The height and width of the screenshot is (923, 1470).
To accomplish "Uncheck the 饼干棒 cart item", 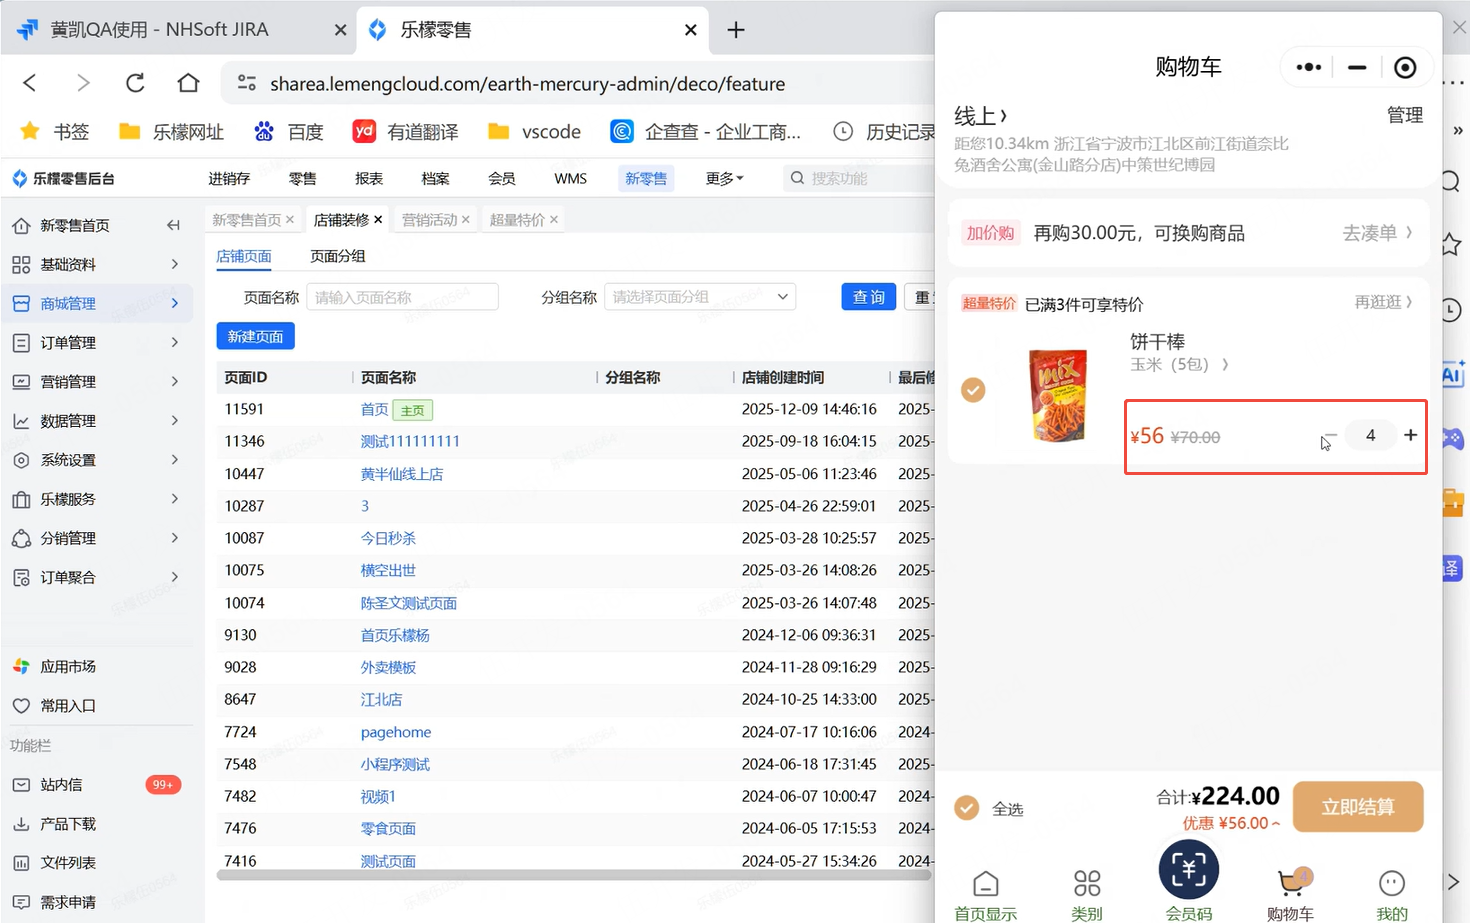I will [973, 390].
